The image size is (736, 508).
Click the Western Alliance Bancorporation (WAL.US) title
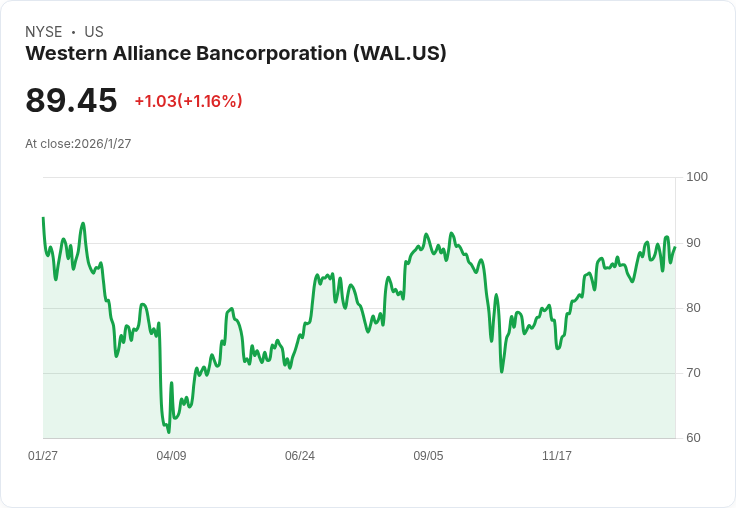(236, 53)
